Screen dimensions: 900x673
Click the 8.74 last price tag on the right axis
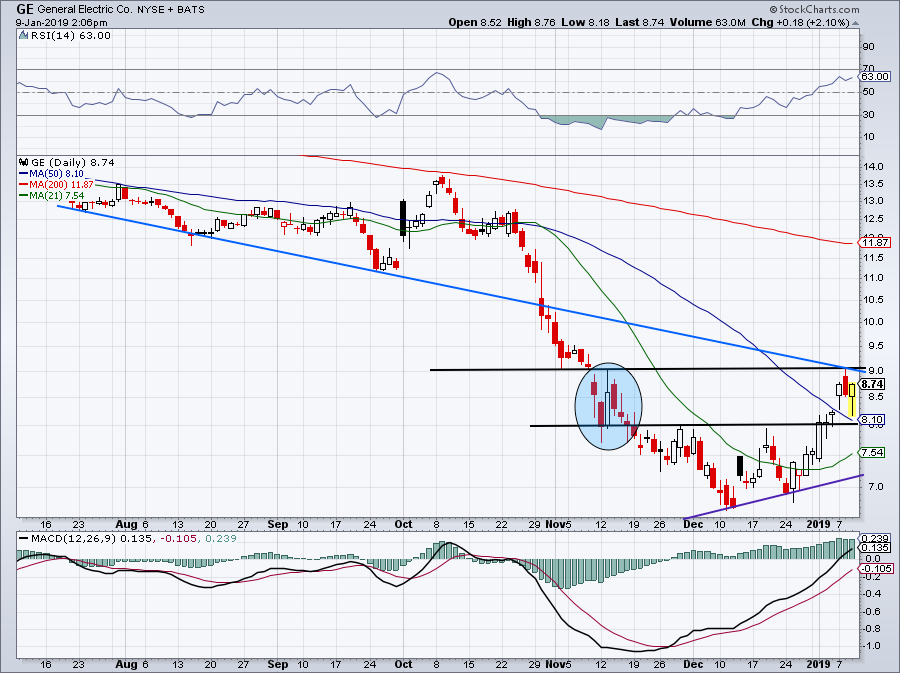[872, 384]
